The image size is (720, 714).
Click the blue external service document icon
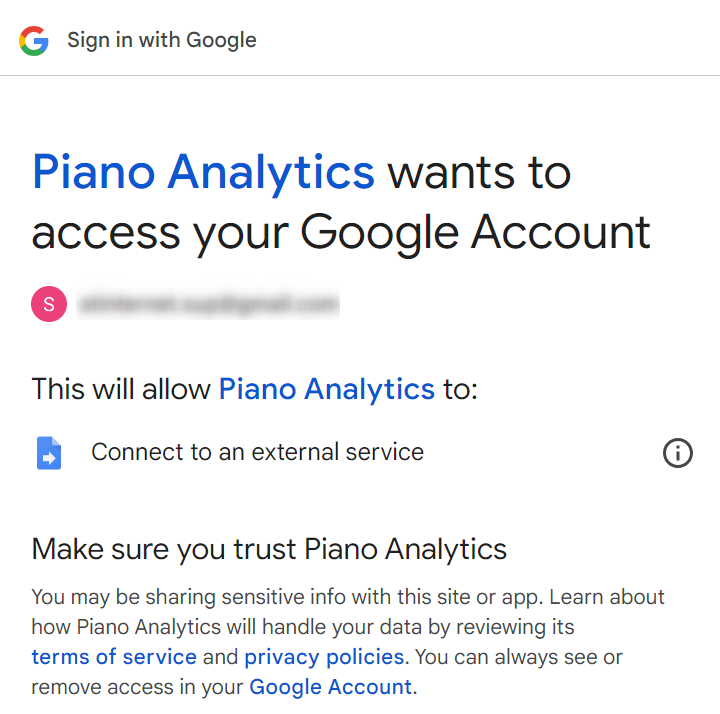[x=49, y=453]
